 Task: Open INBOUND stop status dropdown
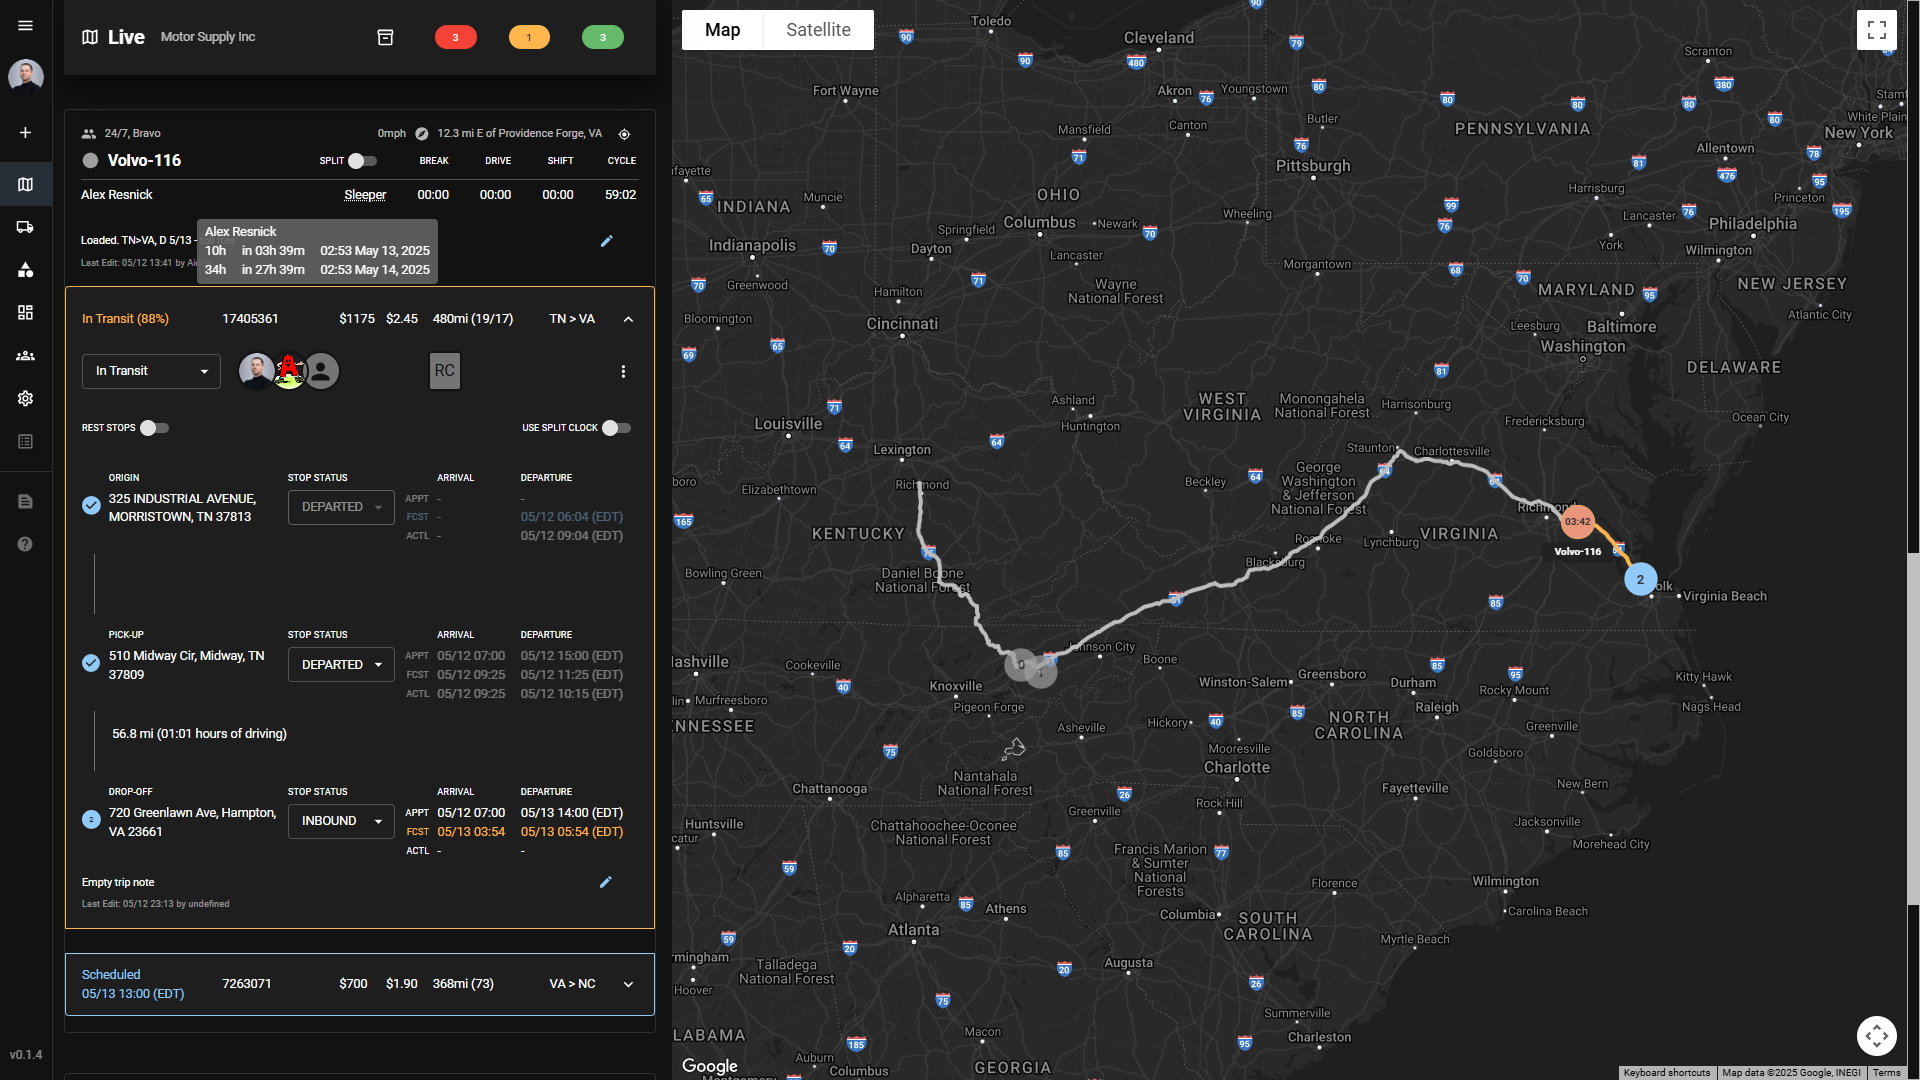tap(341, 821)
